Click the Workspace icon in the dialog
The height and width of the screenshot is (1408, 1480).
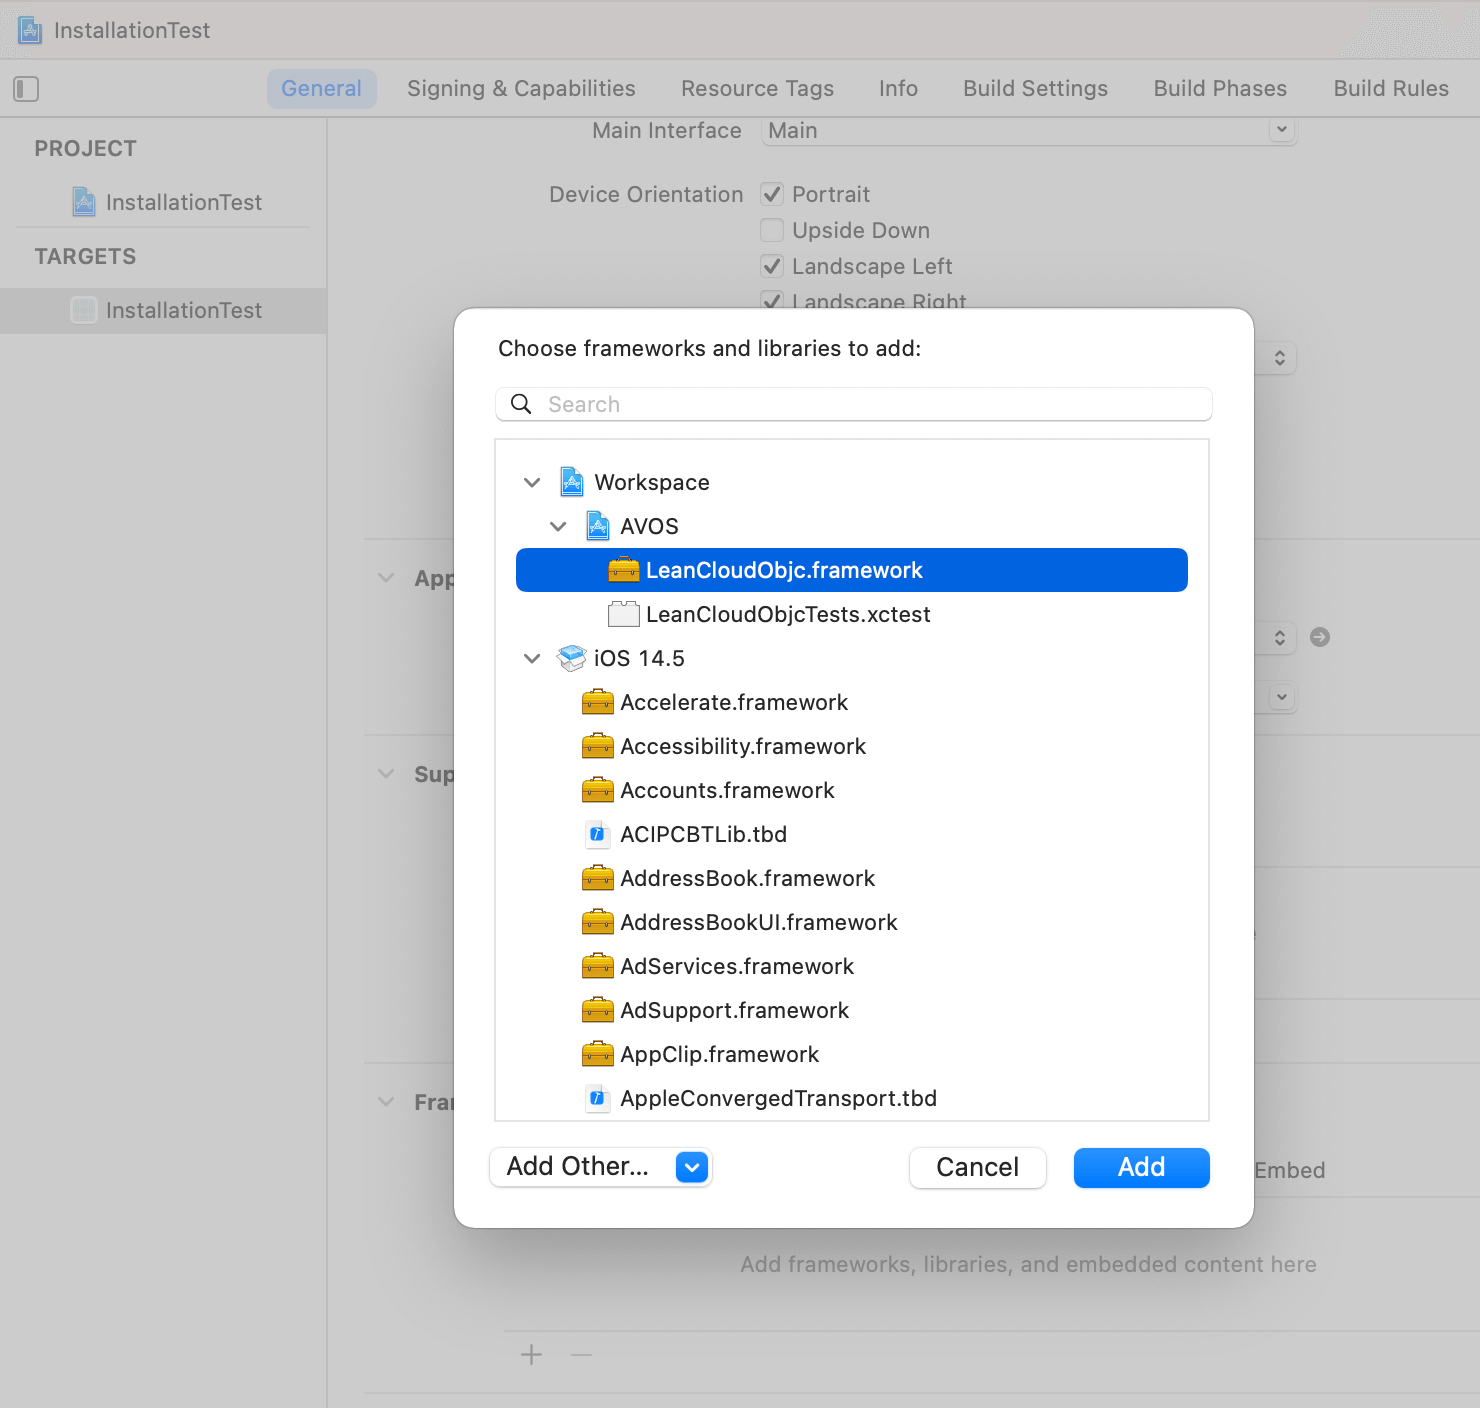(x=570, y=481)
